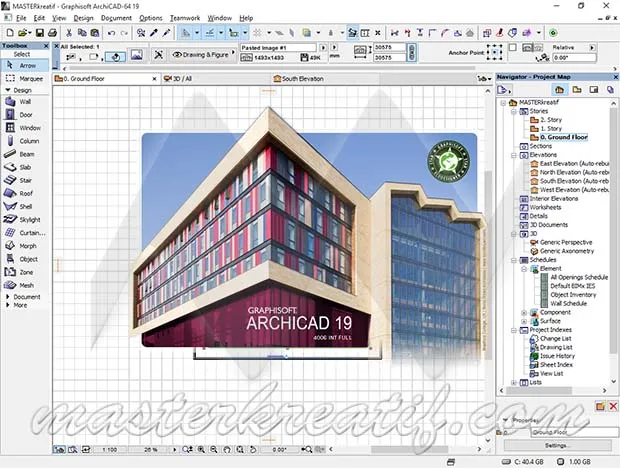Toggle the snap guides toolbar button
The width and height of the screenshot is (620, 468).
point(210,33)
